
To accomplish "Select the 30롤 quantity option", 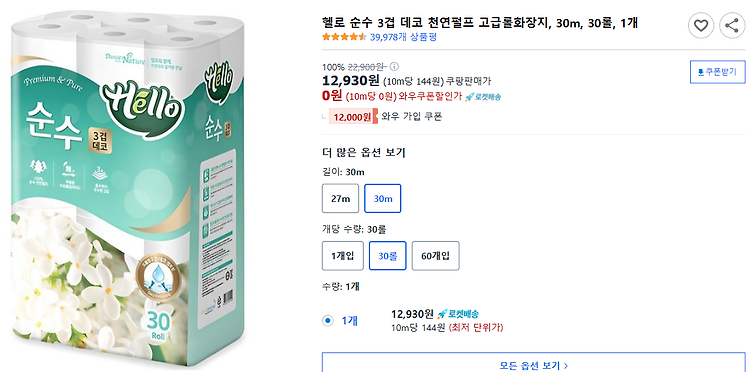I will click(387, 256).
